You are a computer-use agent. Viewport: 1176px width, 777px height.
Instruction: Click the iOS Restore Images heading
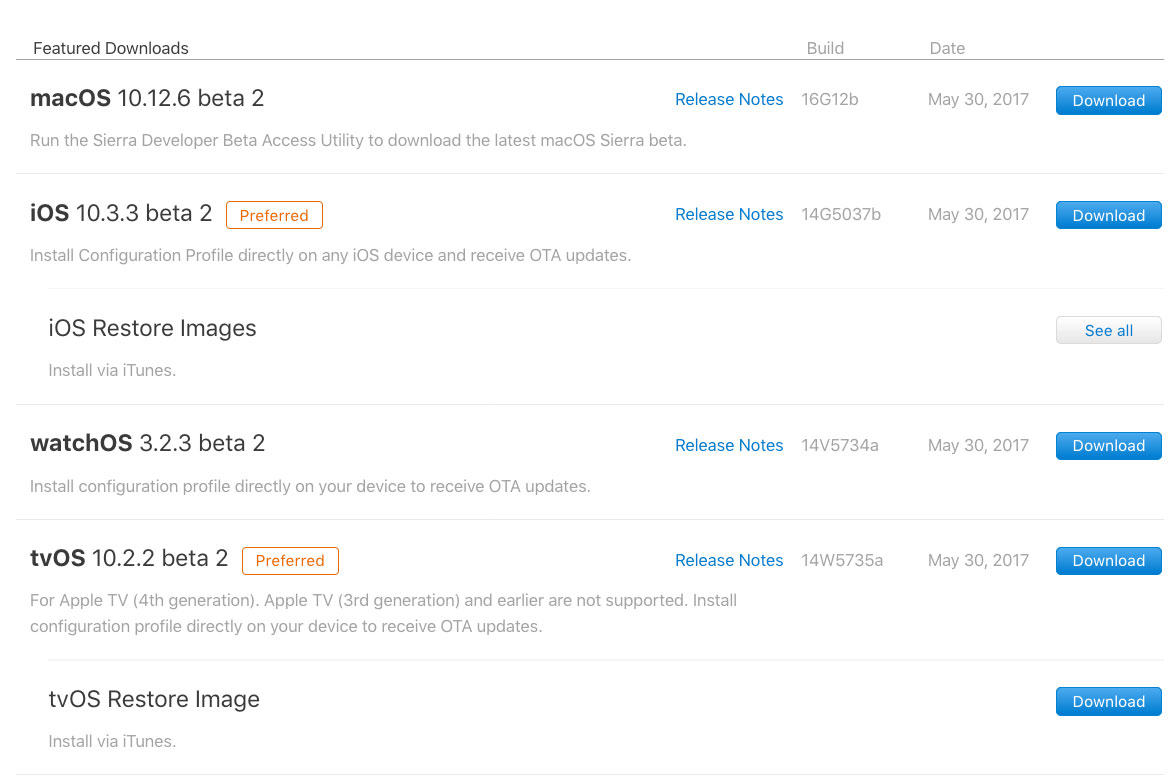(152, 329)
